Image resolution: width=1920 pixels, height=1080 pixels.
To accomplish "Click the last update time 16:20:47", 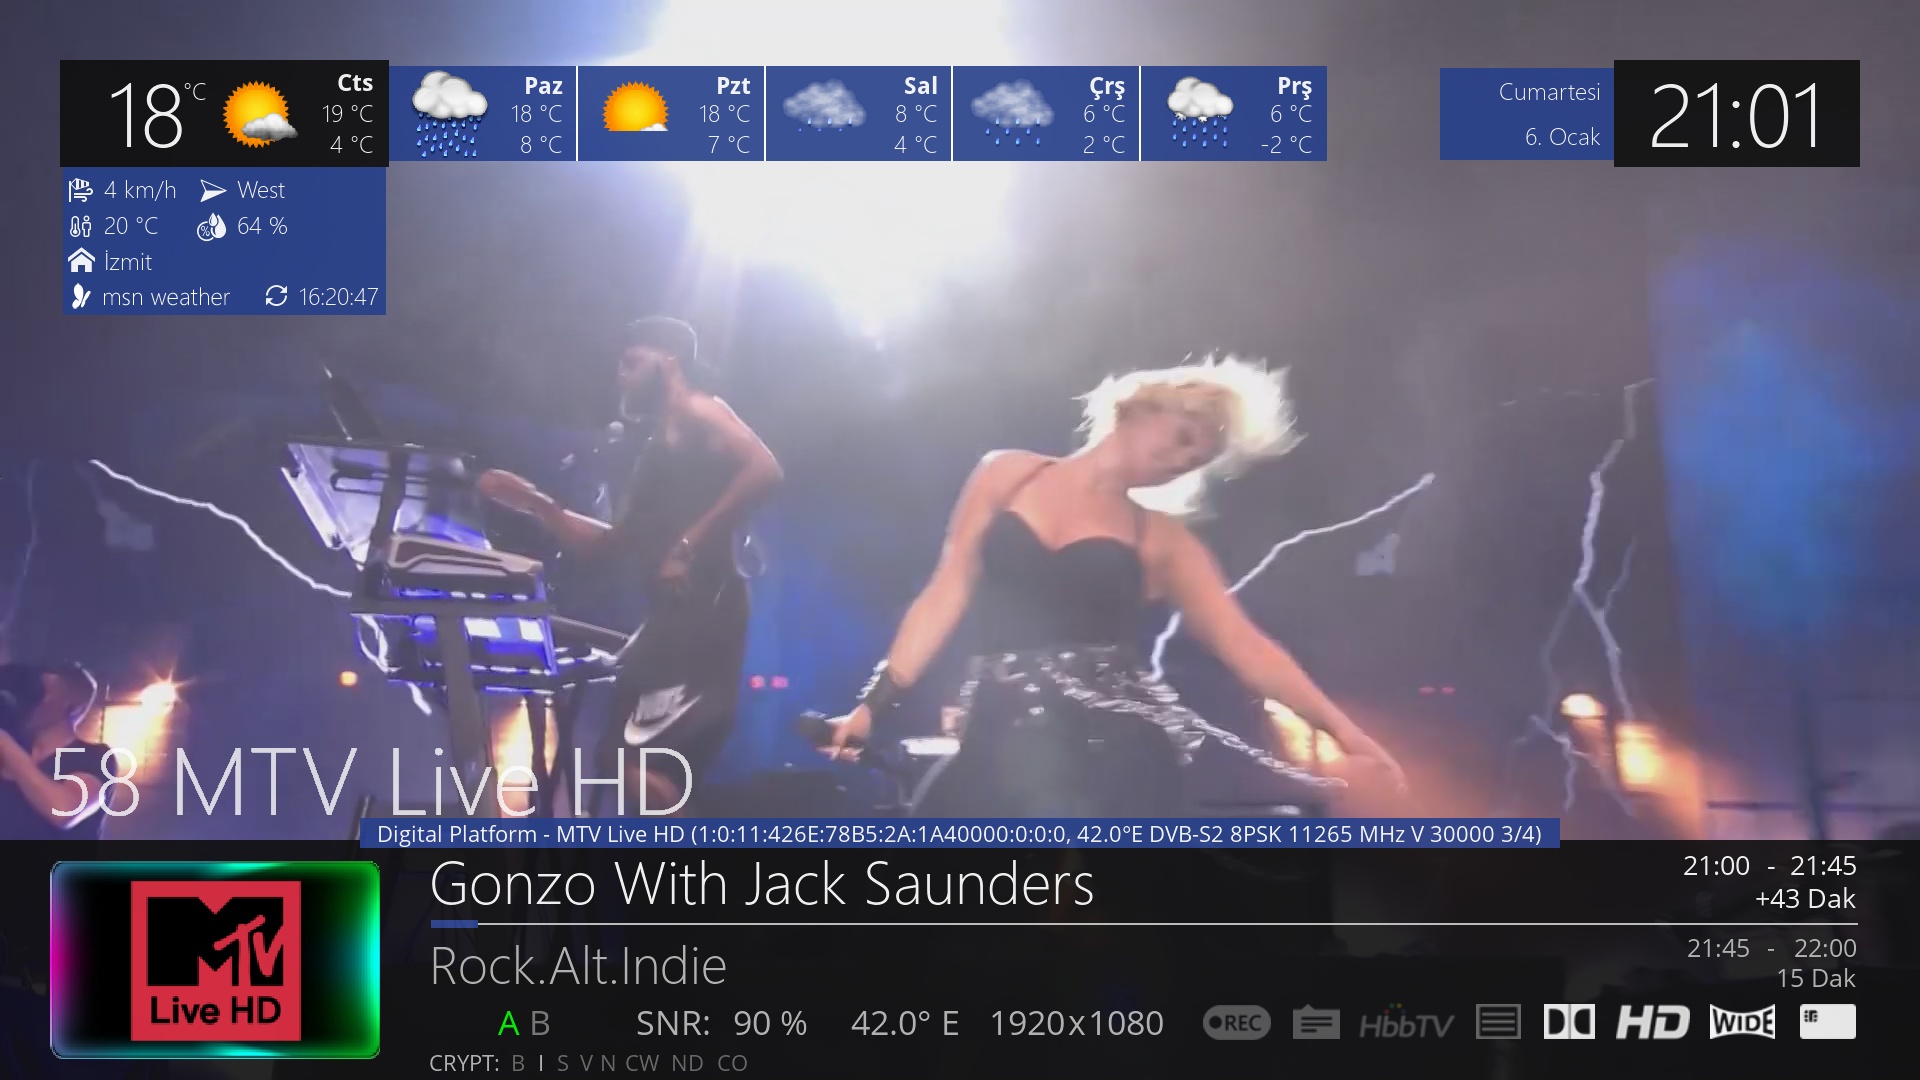I will point(338,297).
